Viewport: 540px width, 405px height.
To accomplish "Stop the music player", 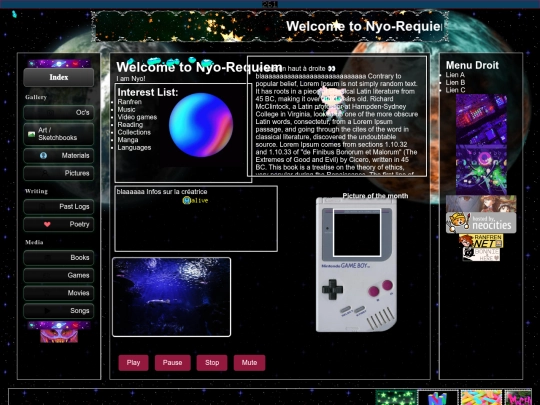I will (x=212, y=363).
